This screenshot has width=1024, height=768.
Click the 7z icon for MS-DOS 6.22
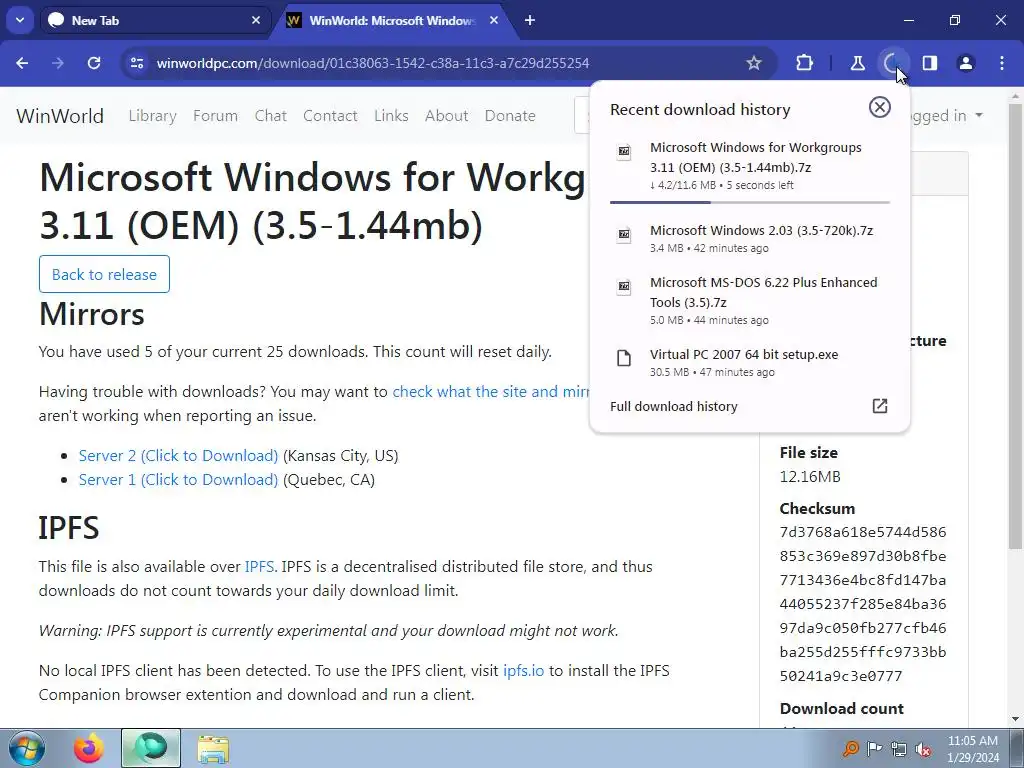(x=624, y=287)
